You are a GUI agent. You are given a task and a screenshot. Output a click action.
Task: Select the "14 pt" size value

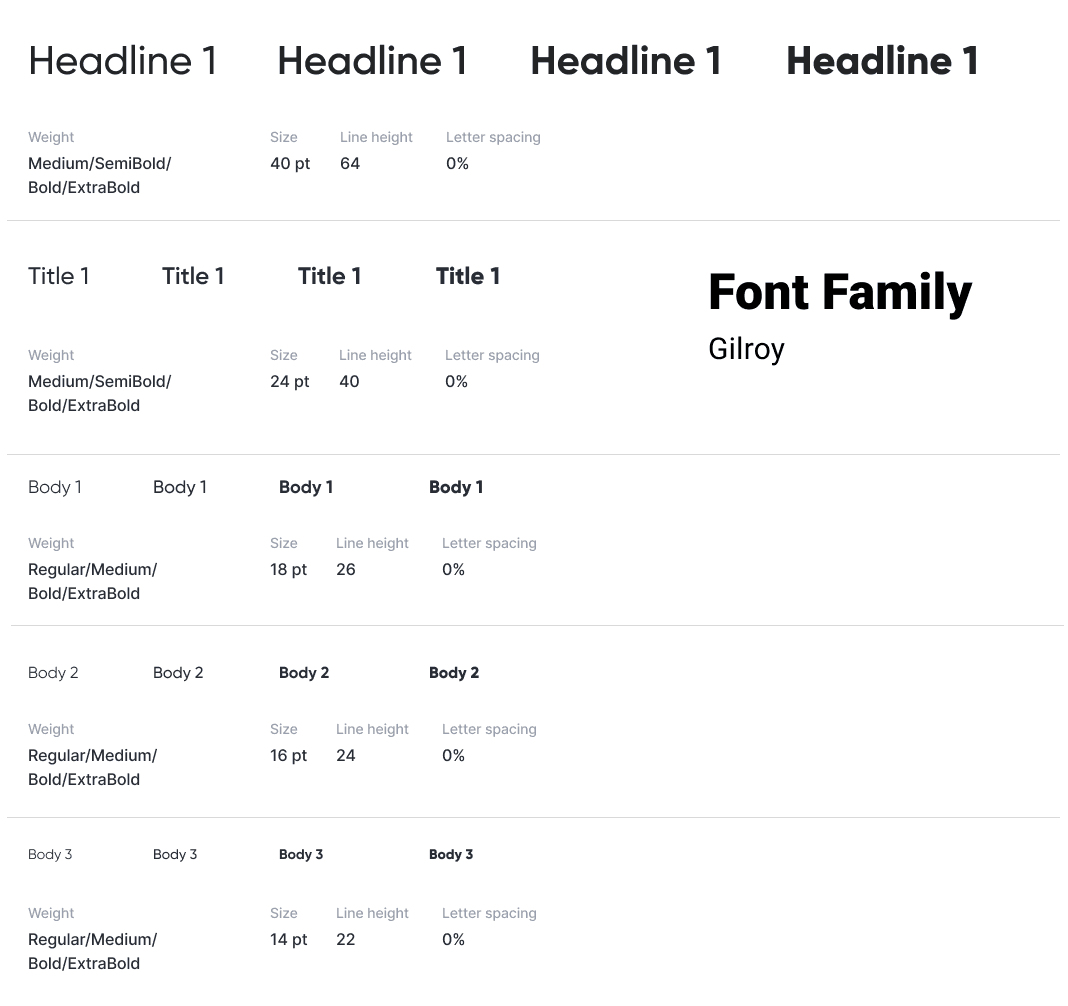tap(289, 939)
